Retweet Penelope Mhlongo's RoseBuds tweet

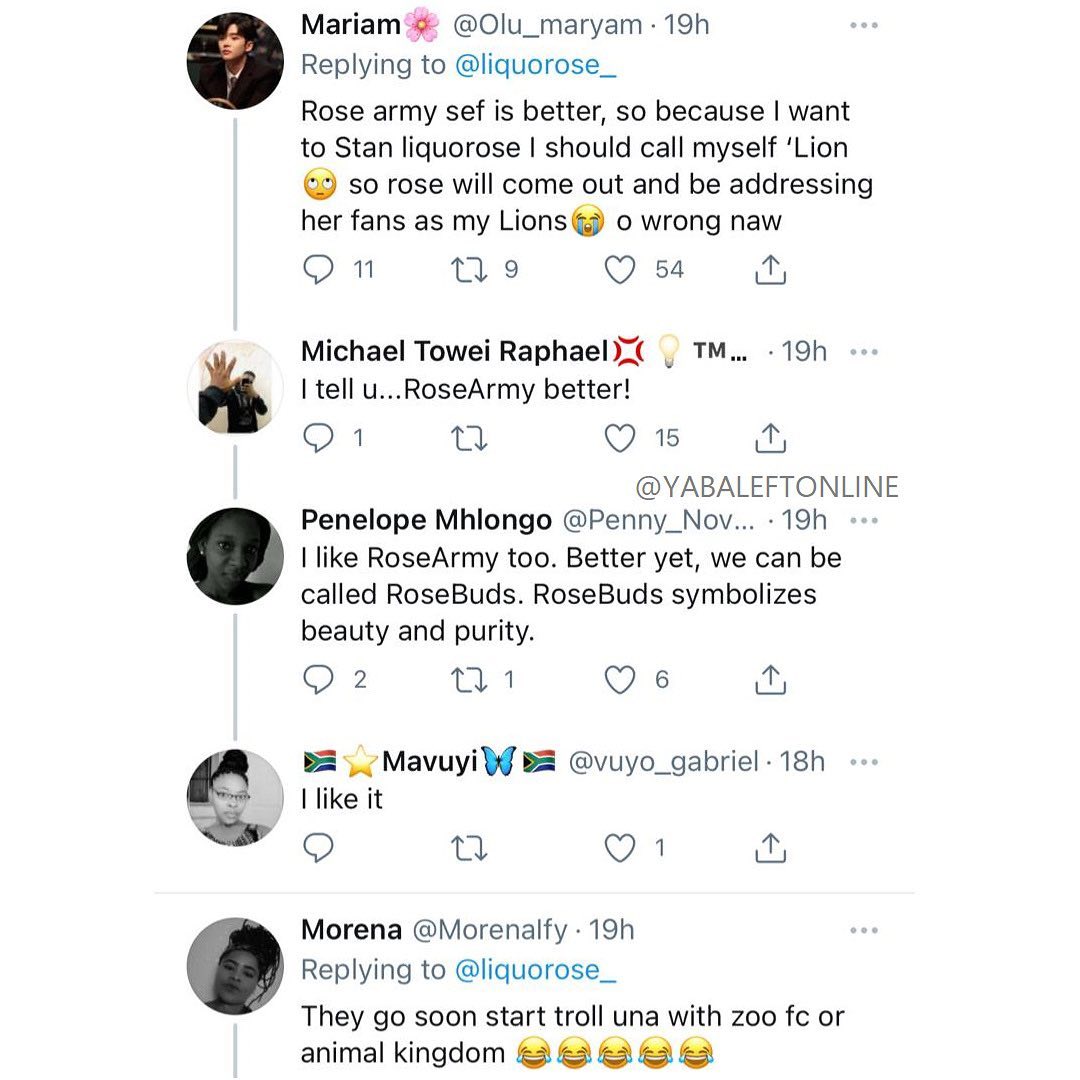click(x=467, y=680)
